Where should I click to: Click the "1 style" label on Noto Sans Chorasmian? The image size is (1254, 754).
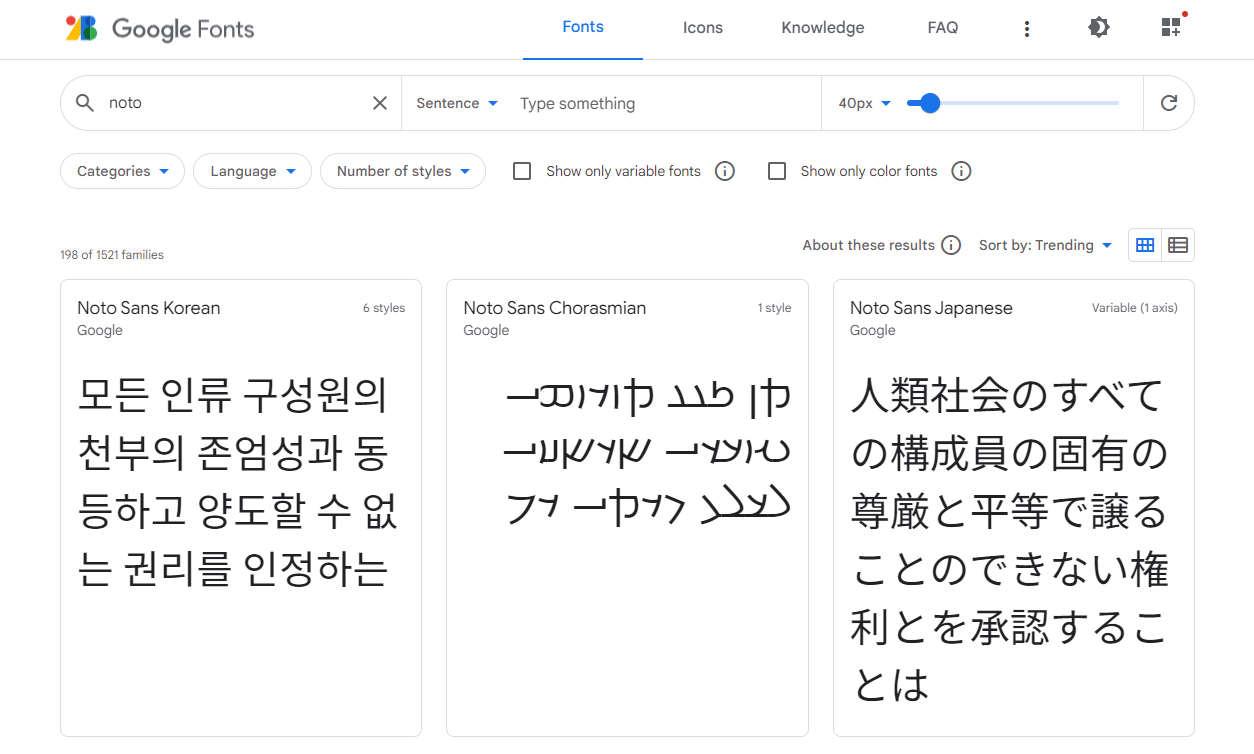(x=774, y=308)
